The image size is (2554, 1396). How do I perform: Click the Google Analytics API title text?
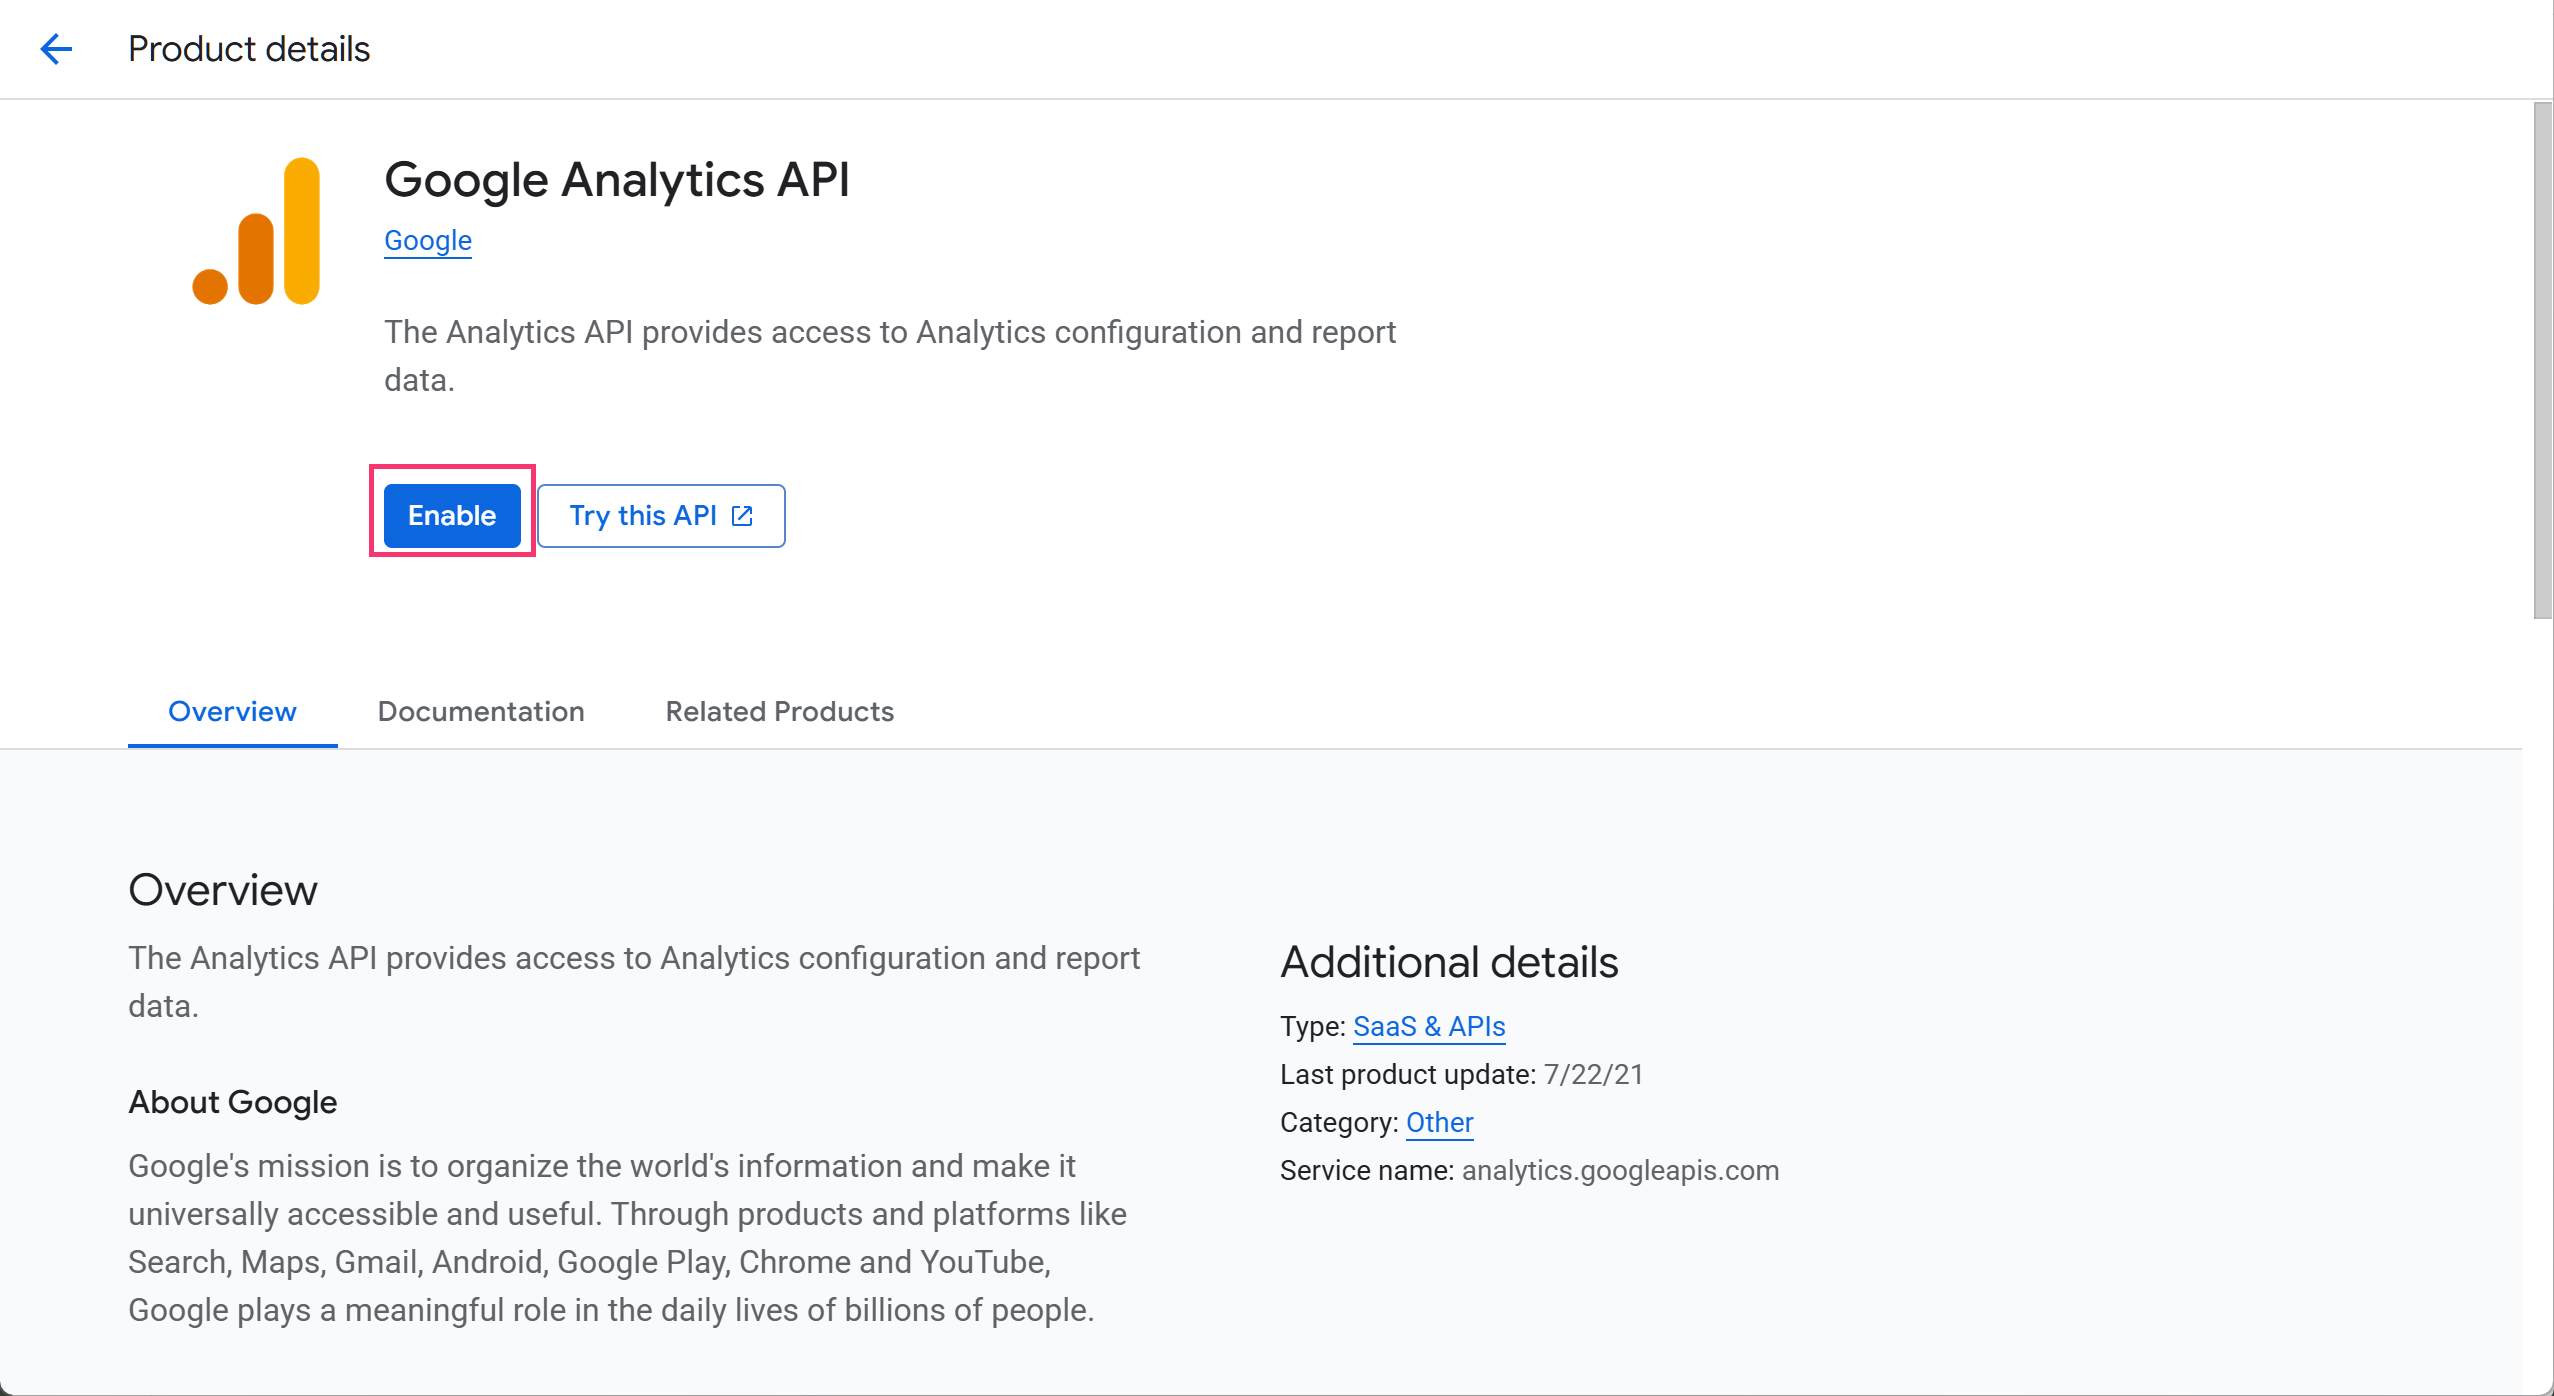[x=617, y=180]
